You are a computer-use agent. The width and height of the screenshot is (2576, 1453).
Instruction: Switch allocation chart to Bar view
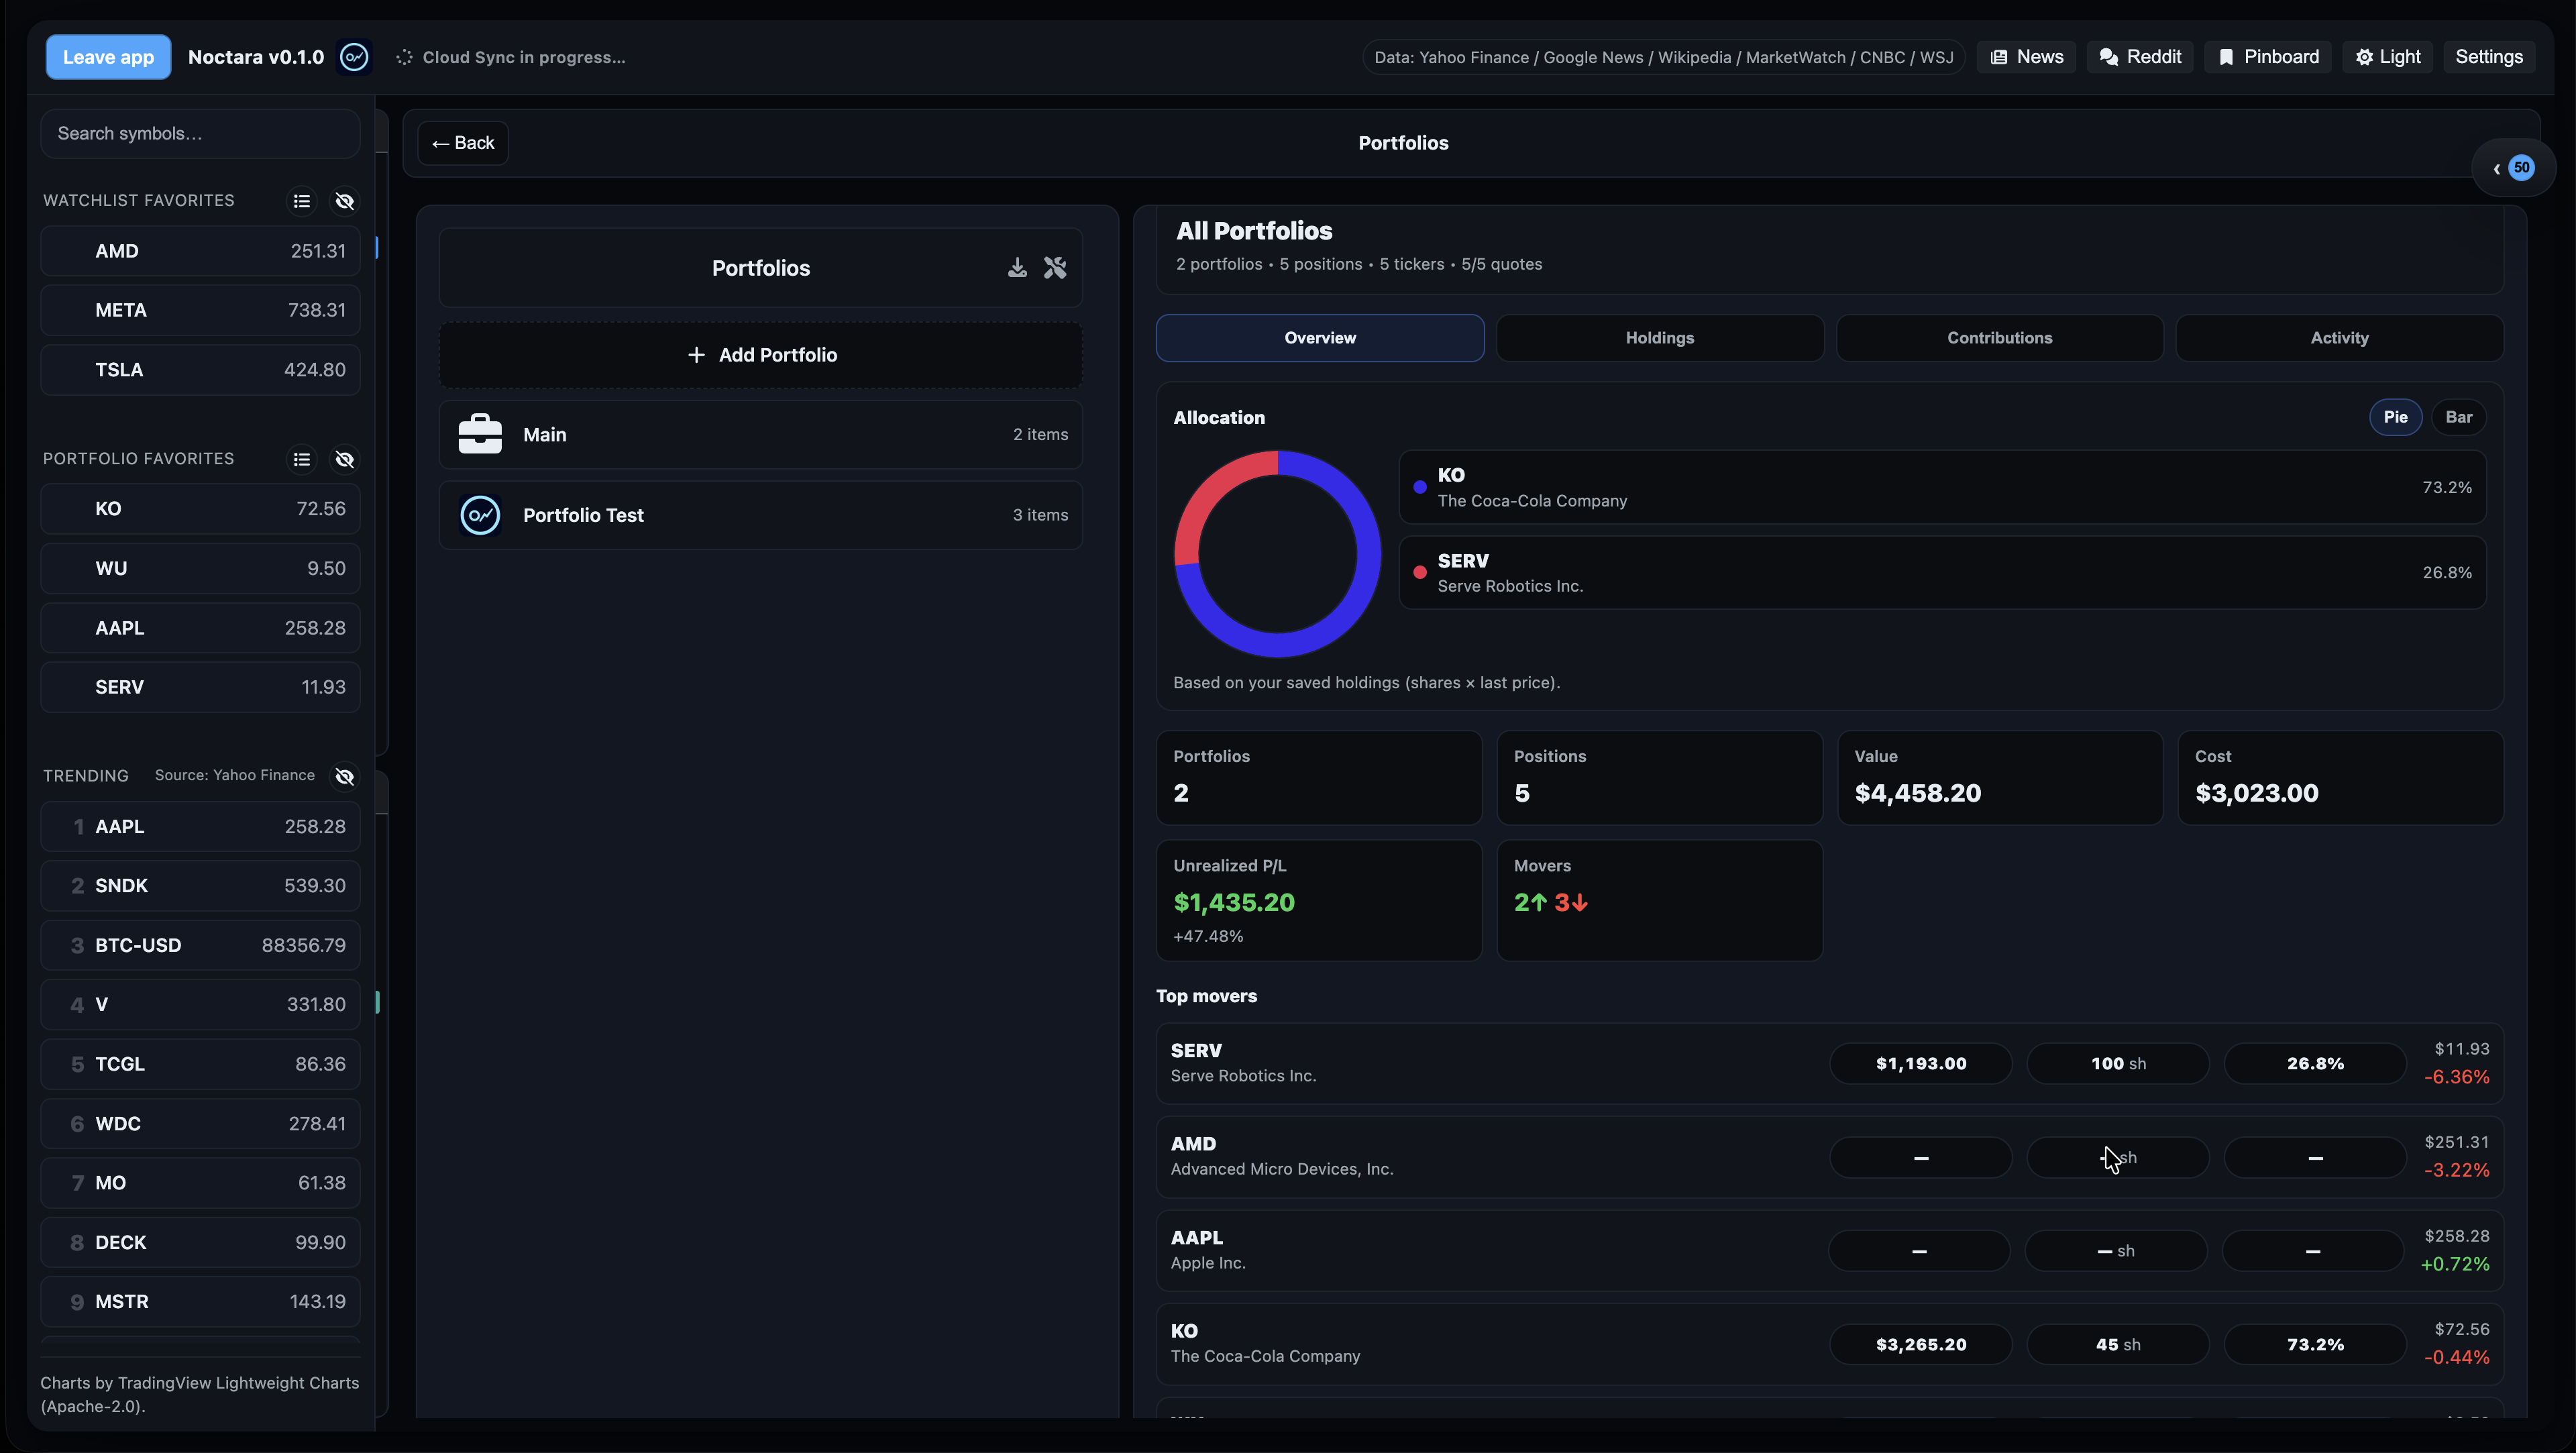[x=2458, y=417]
